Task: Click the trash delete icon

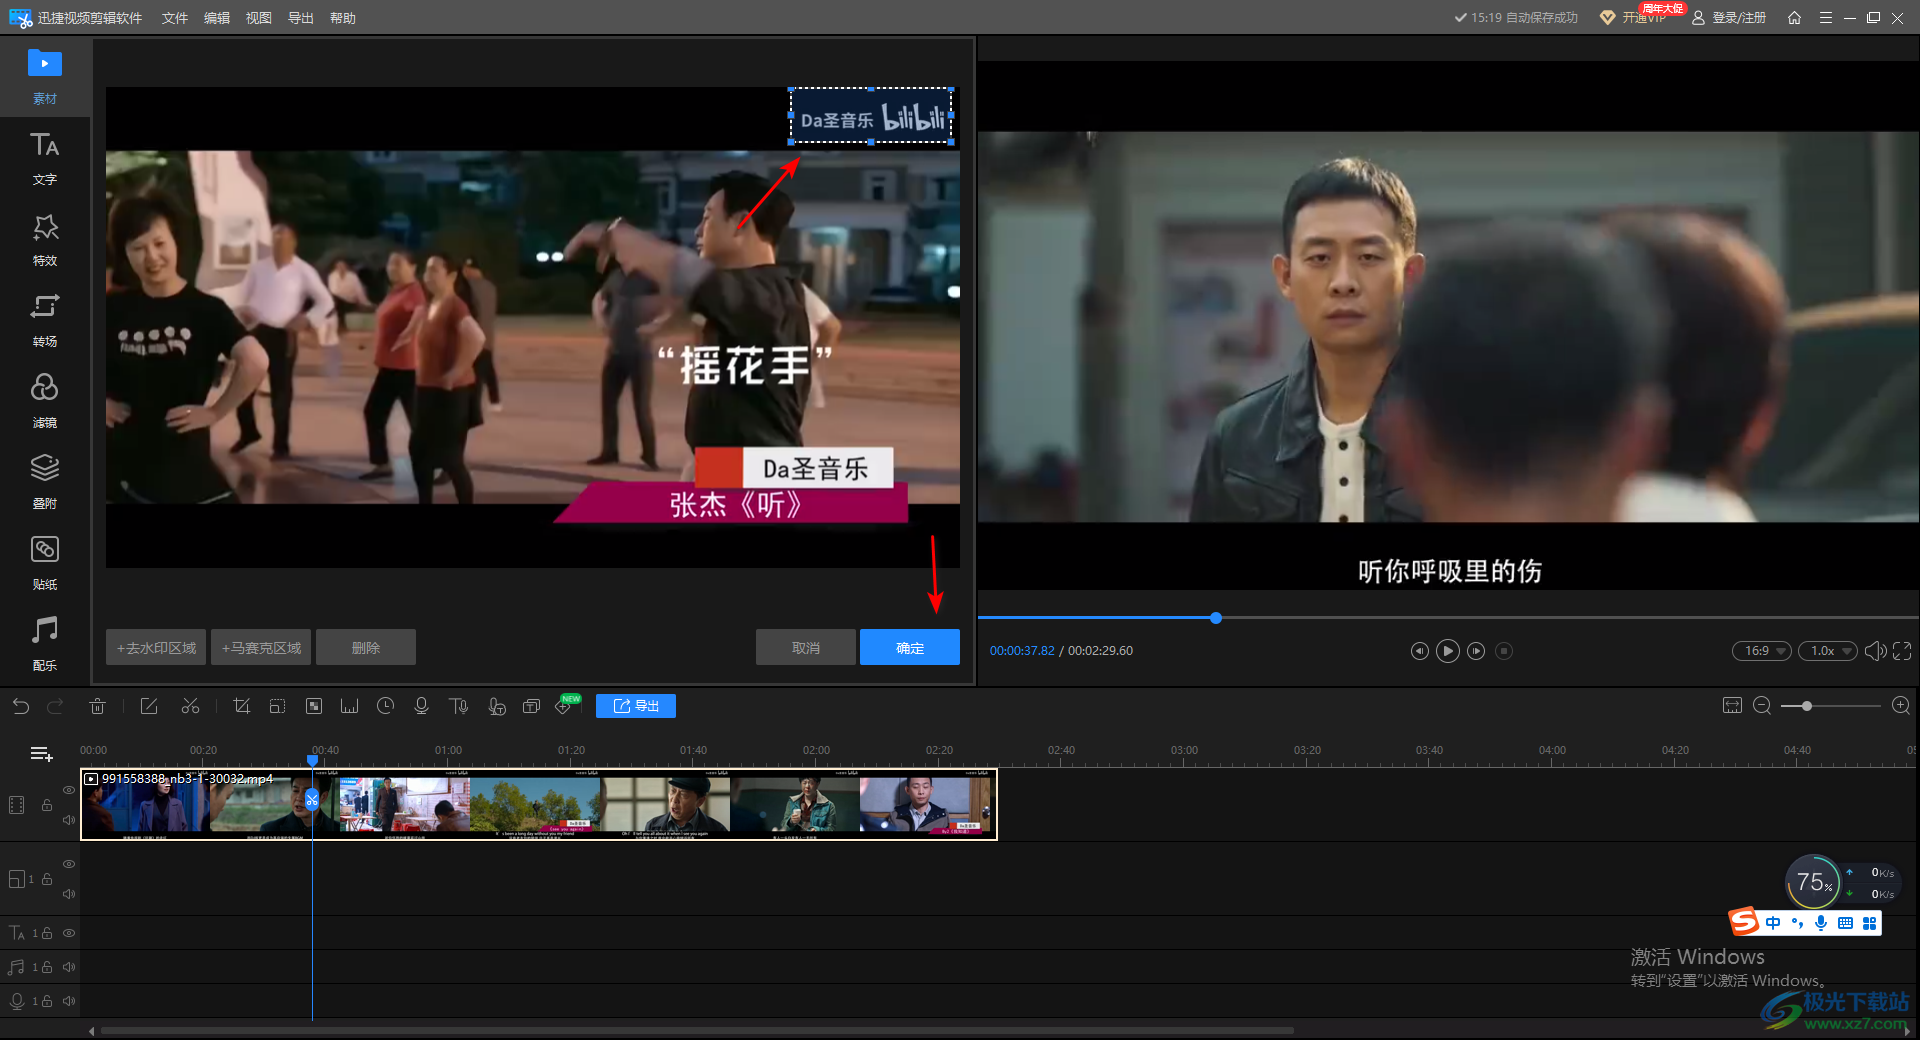Action: tap(97, 706)
